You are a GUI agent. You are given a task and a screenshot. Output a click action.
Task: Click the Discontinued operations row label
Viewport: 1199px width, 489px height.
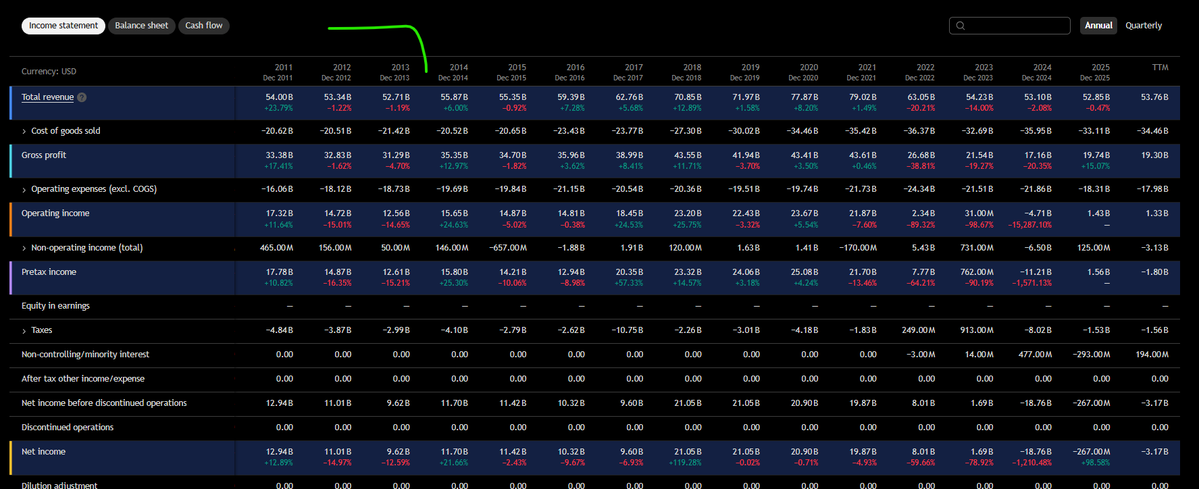67,427
